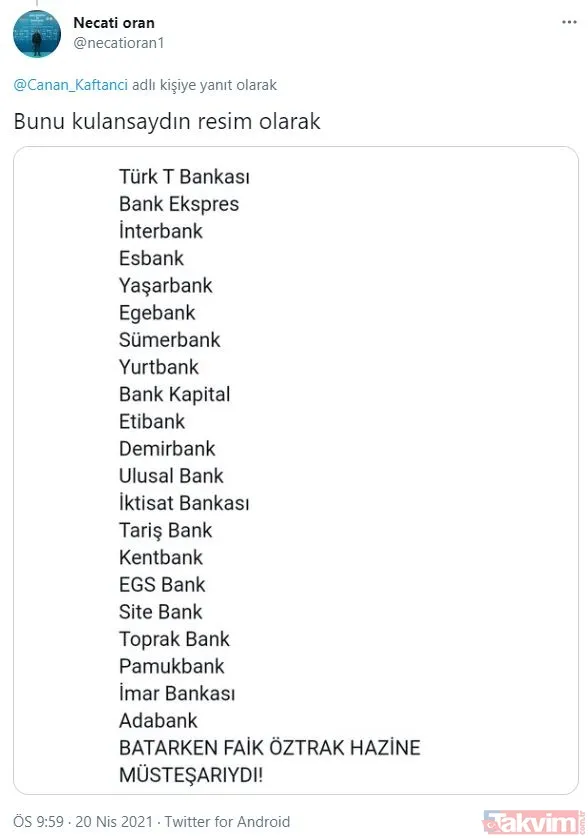Click "Pamukbank" in the image
This screenshot has width=588, height=838.
coord(171,666)
